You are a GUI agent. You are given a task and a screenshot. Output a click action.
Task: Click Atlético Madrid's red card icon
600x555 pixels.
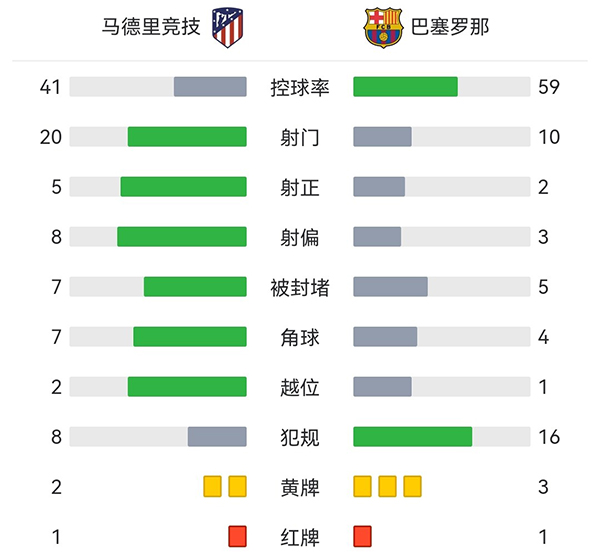coord(237,536)
